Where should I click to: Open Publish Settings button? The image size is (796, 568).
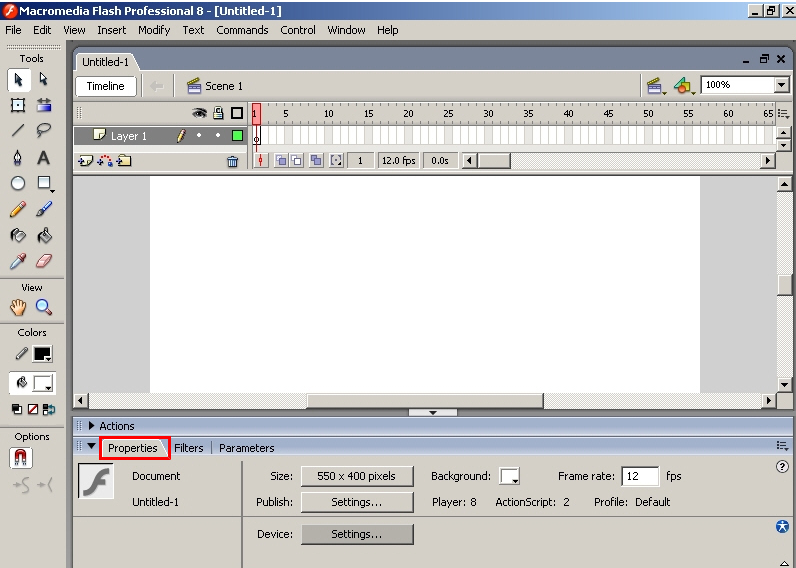tap(357, 502)
